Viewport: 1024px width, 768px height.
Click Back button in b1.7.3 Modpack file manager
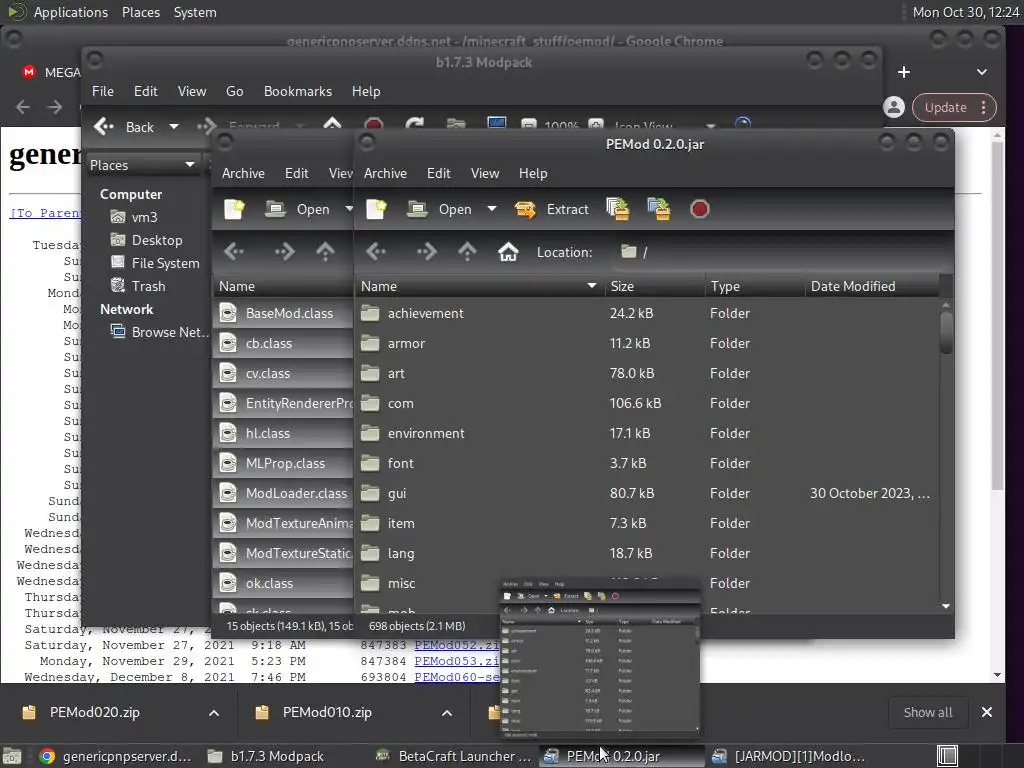tap(125, 127)
